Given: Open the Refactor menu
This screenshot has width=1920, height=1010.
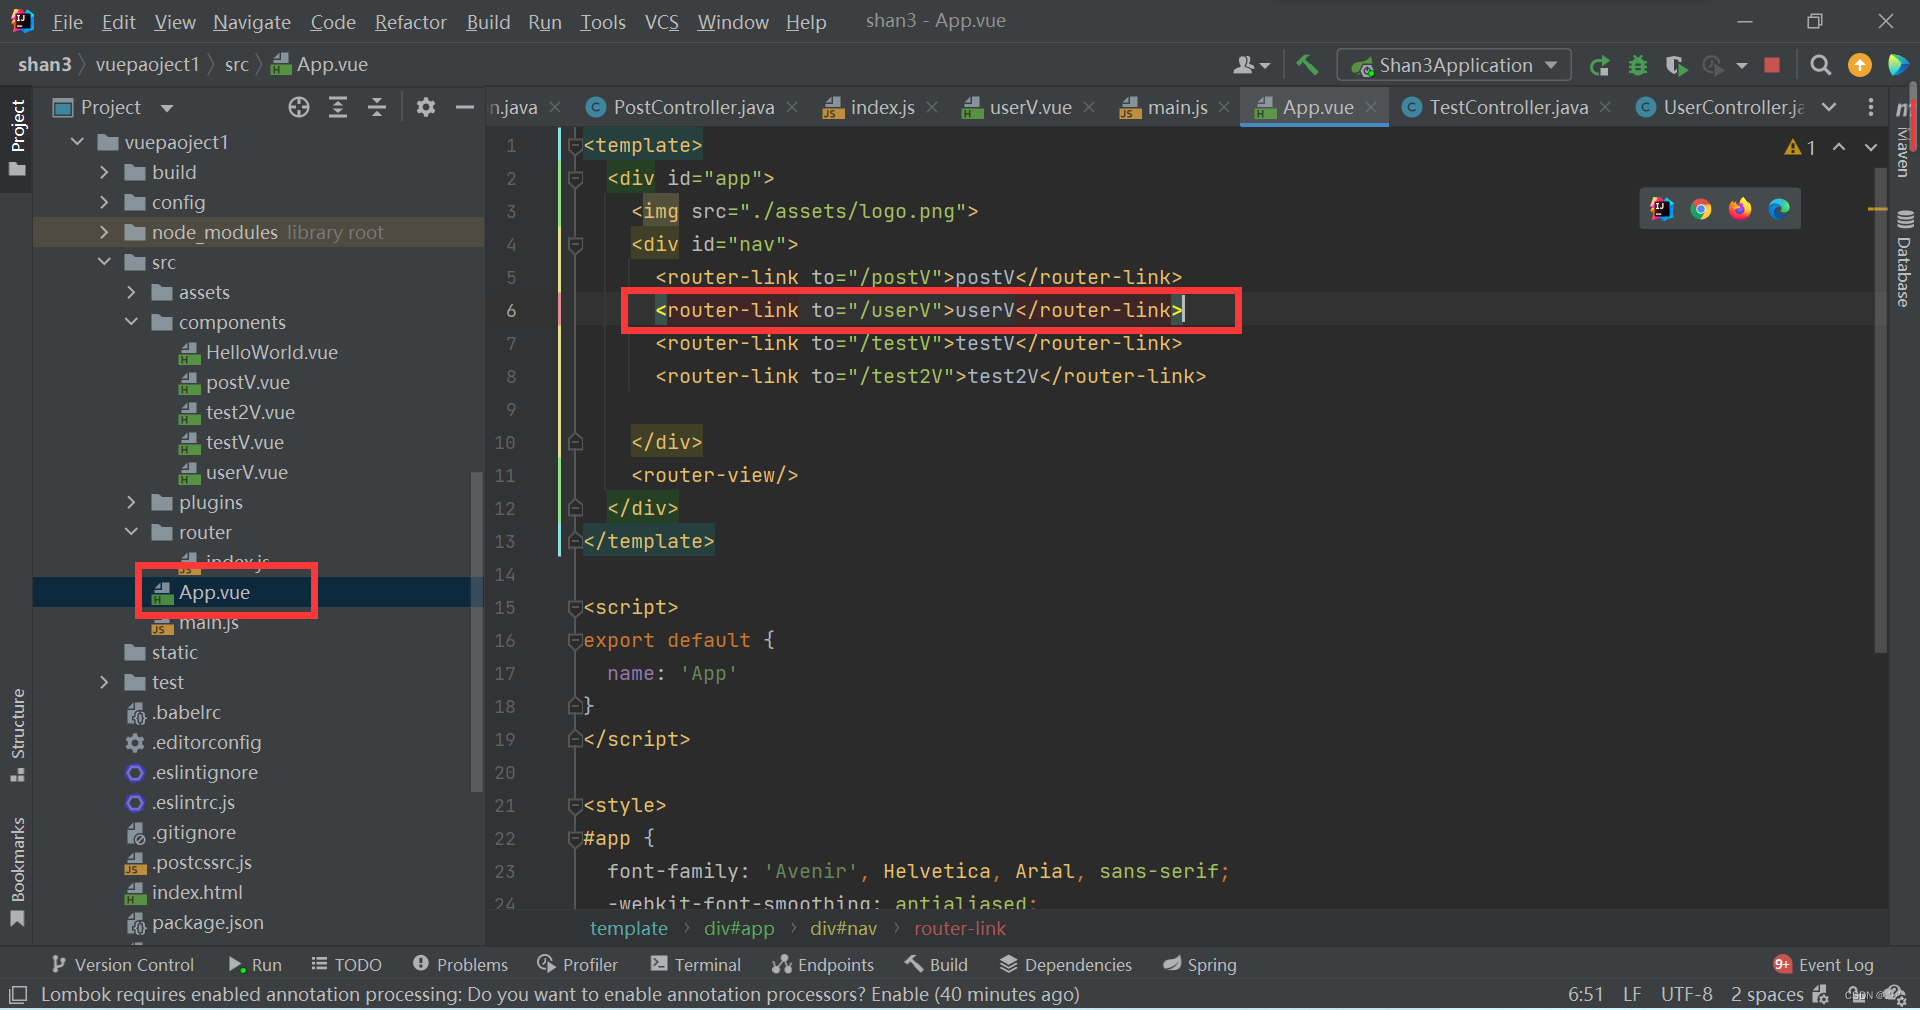Looking at the screenshot, I should click(410, 21).
